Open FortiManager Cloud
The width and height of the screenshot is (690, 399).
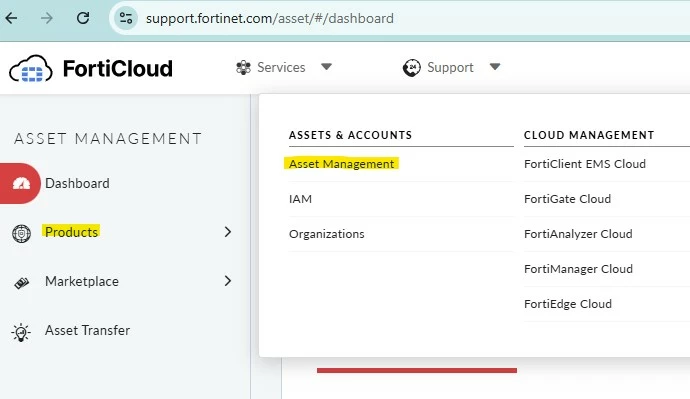point(578,269)
